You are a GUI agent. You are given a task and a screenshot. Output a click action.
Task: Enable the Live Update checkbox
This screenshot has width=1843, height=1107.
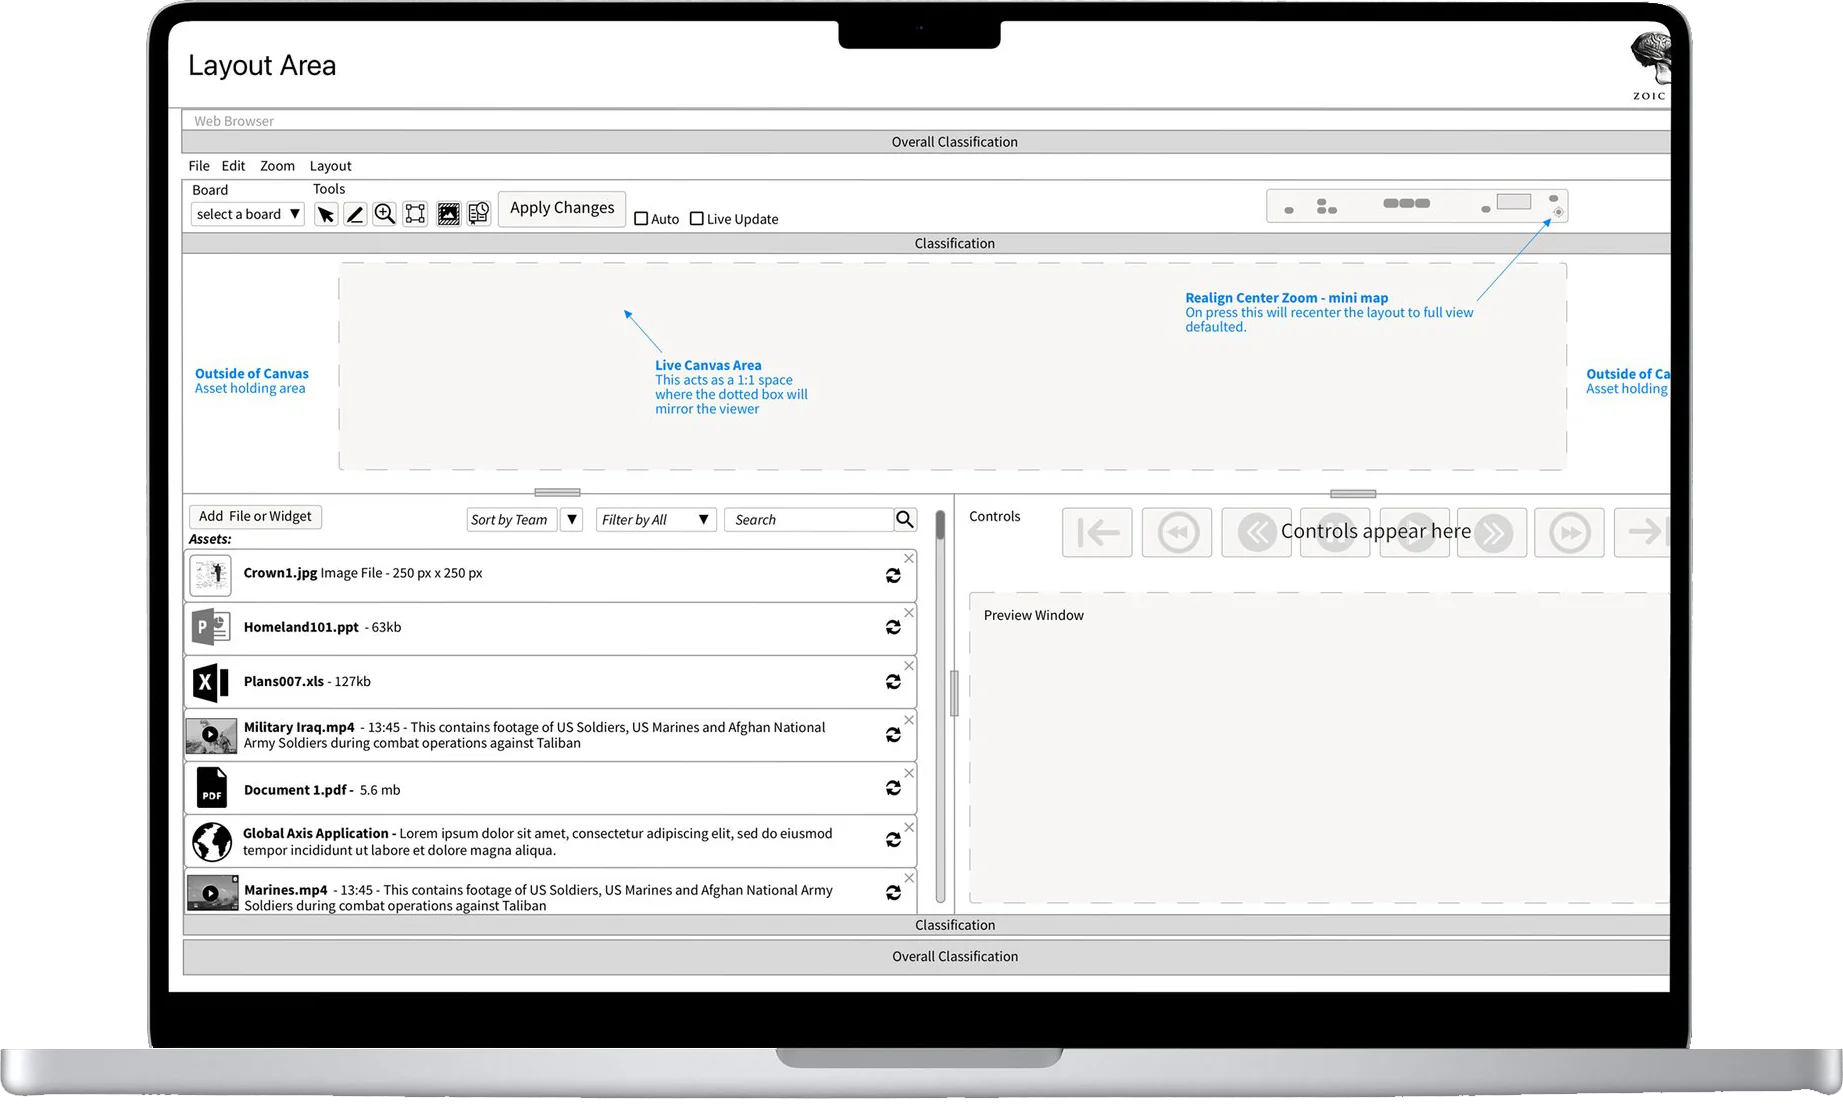click(697, 219)
